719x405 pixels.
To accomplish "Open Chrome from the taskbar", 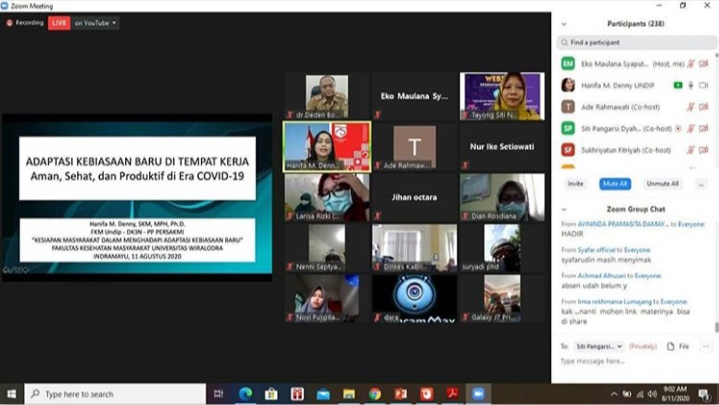I will (374, 394).
